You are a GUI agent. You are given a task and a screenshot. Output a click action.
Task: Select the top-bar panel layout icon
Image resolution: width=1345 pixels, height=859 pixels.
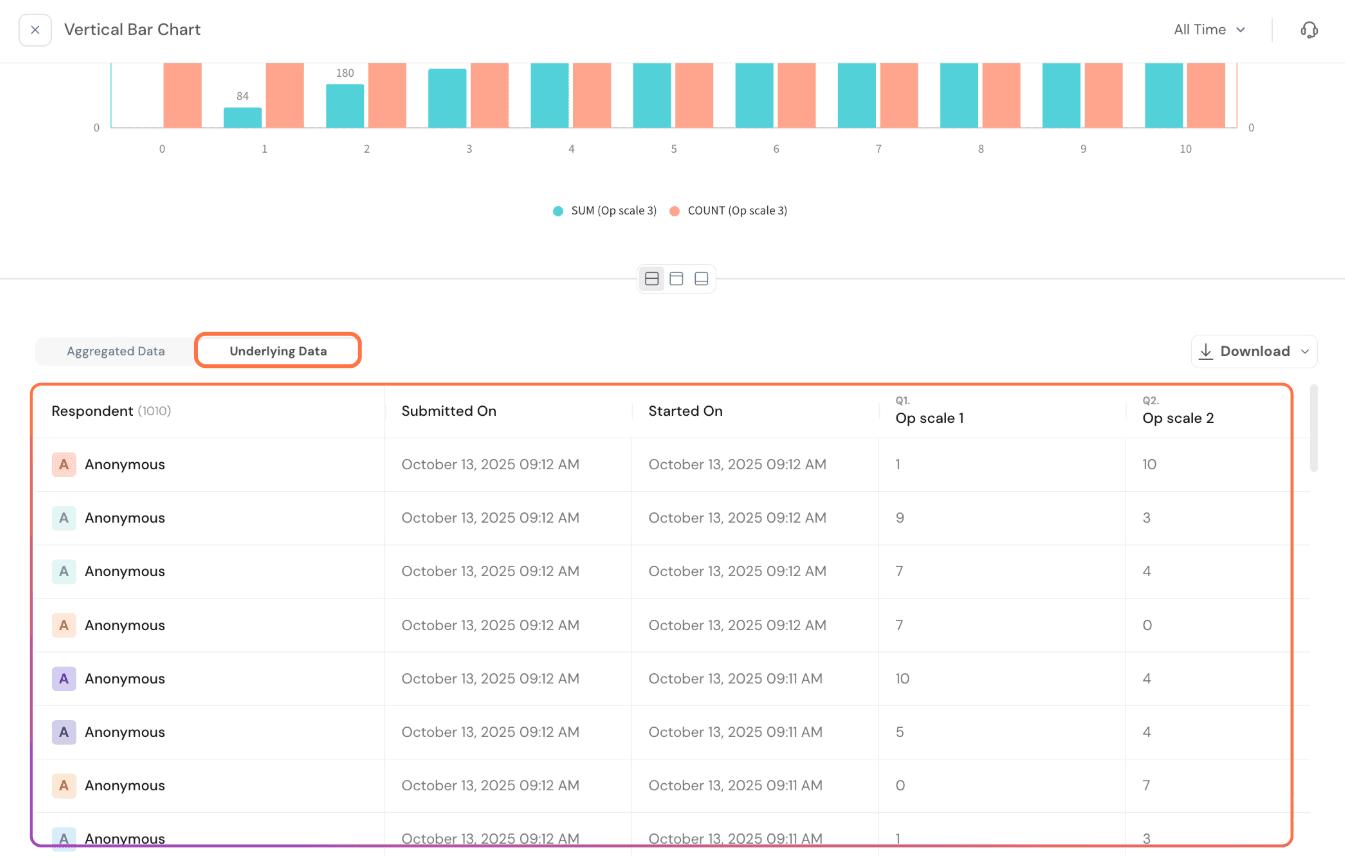point(677,279)
